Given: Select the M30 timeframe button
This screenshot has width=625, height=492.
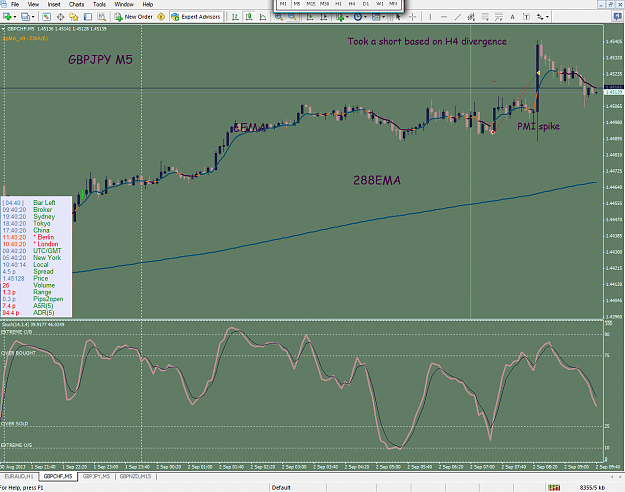Looking at the screenshot, I should (x=324, y=4).
